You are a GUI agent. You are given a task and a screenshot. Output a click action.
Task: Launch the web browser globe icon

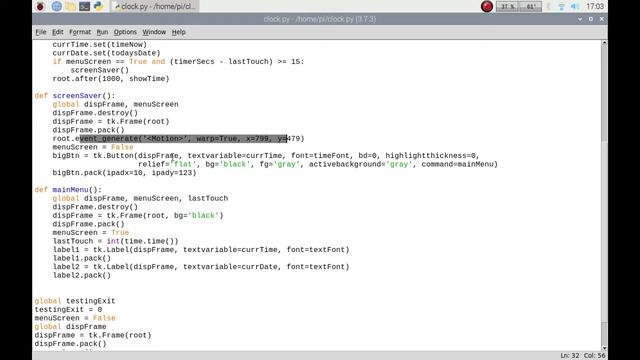tap(56, 6)
